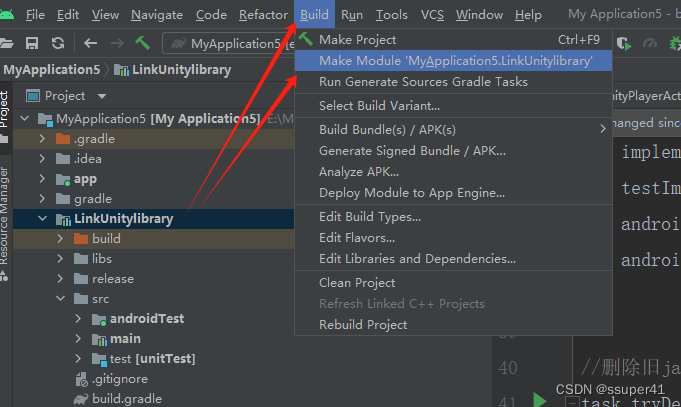Viewport: 681px width, 407px height.
Task: Click the Open folder toolbar icon
Action: (x=6, y=43)
